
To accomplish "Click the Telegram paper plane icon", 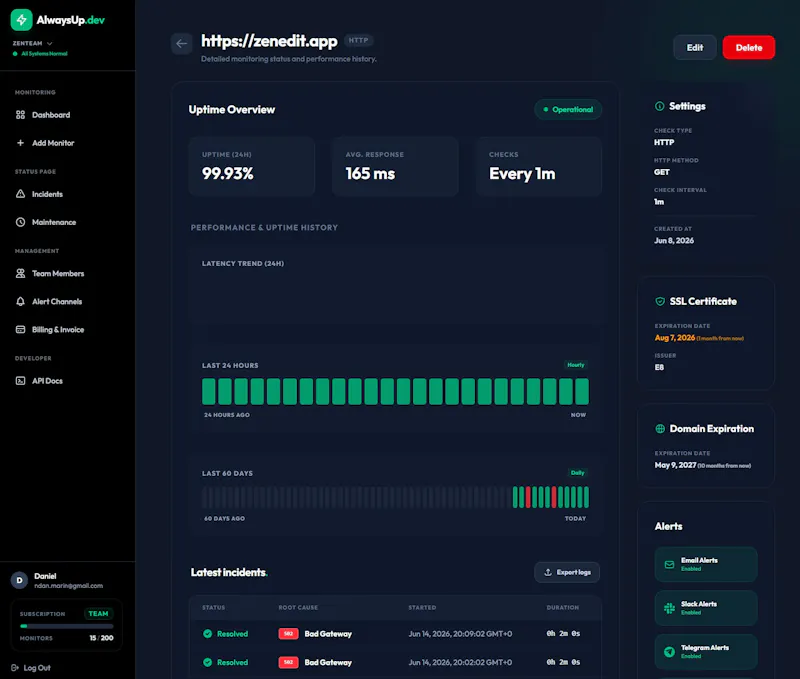I will point(669,651).
